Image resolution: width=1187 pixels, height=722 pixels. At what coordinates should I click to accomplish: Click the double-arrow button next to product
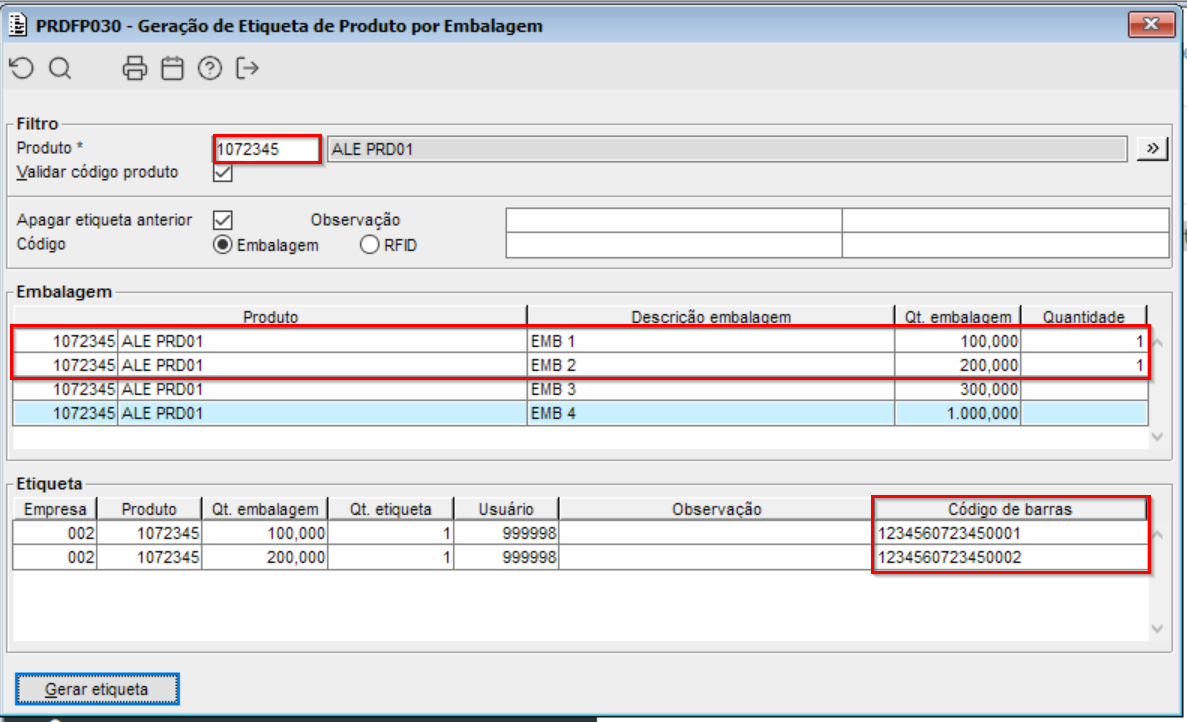pos(1151,148)
